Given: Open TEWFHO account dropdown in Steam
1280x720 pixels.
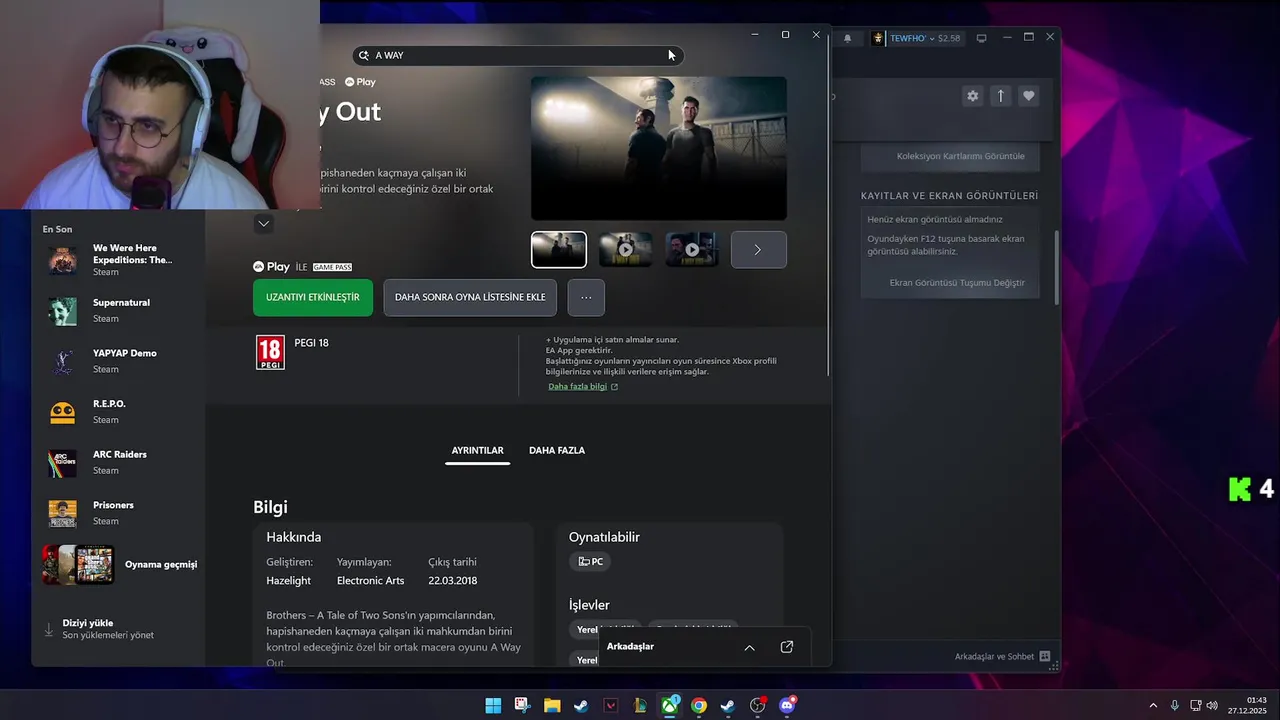Looking at the screenshot, I should (910, 38).
